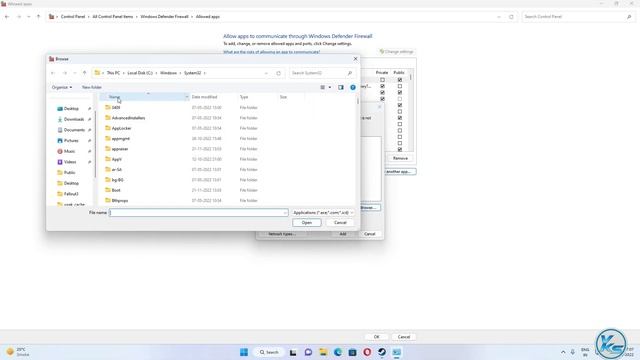This screenshot has height=360, width=640.
Task: Open the Chat app from taskbar
Action: tap(308, 352)
